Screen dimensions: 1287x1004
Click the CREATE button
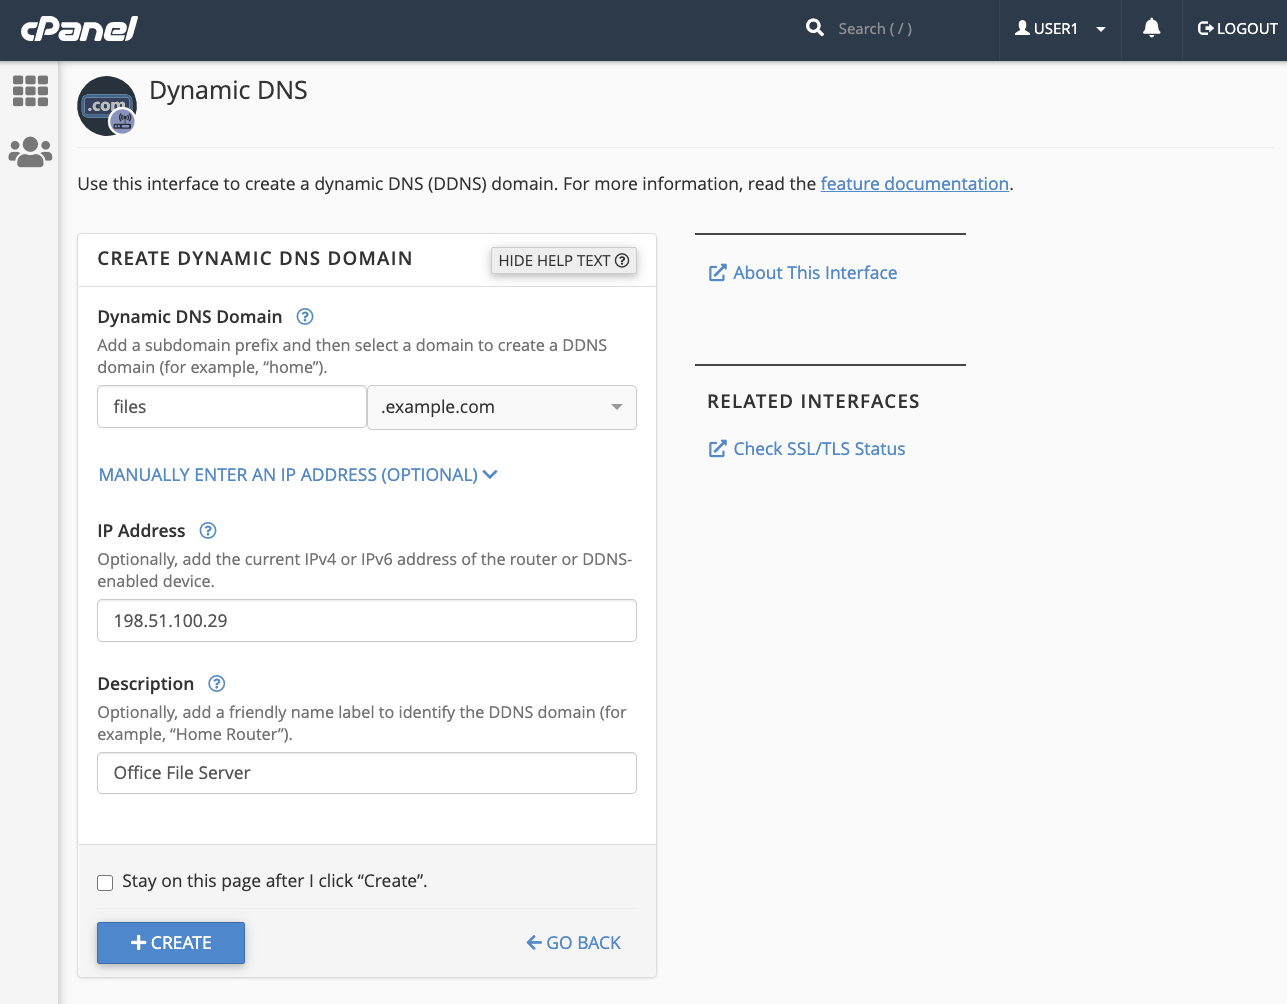pos(170,942)
